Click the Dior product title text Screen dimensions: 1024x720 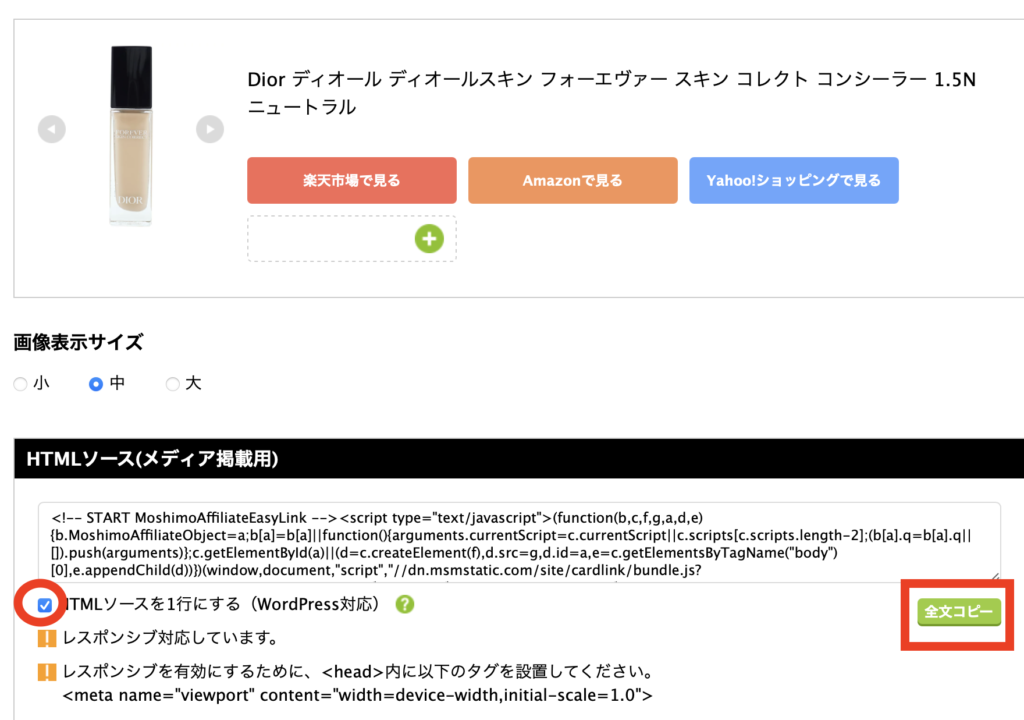coord(611,93)
